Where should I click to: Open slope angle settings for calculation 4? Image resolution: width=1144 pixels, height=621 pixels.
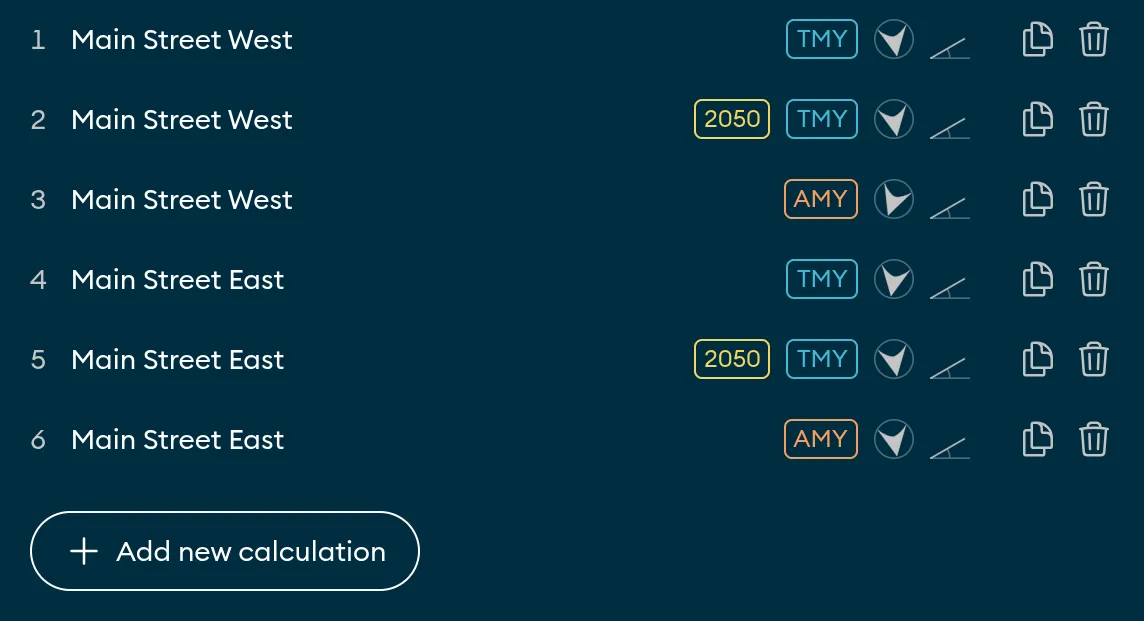pos(949,279)
